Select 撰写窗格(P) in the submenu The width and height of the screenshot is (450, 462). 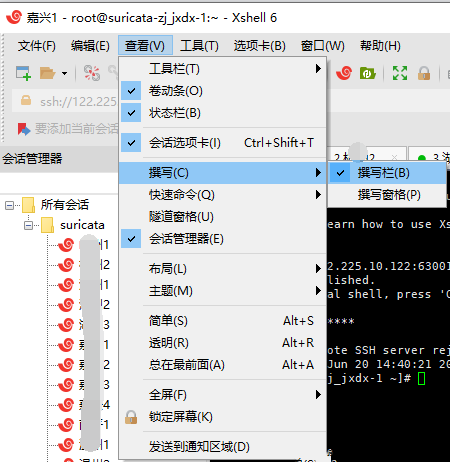point(387,195)
